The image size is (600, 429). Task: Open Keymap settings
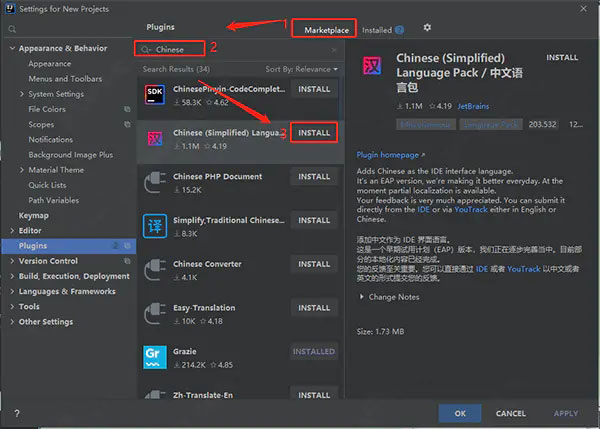(x=34, y=215)
